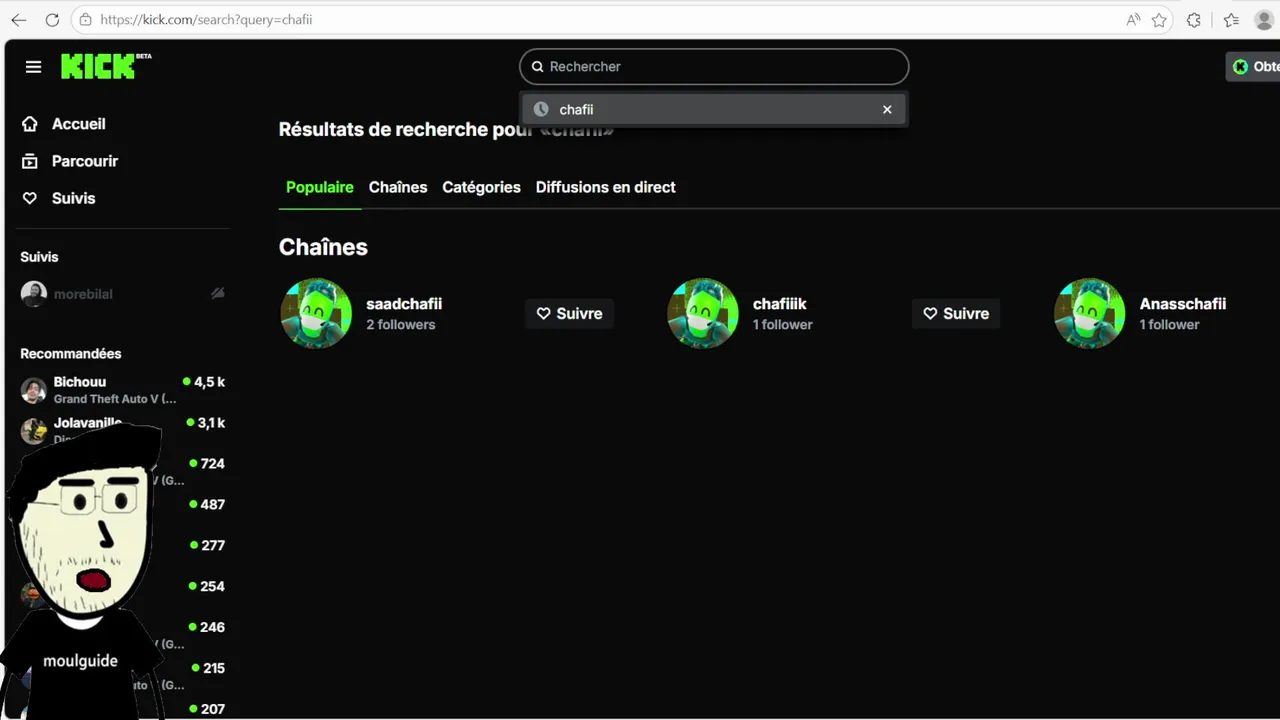Click the 277 viewer count entry
The image size is (1280, 720).
pos(207,546)
